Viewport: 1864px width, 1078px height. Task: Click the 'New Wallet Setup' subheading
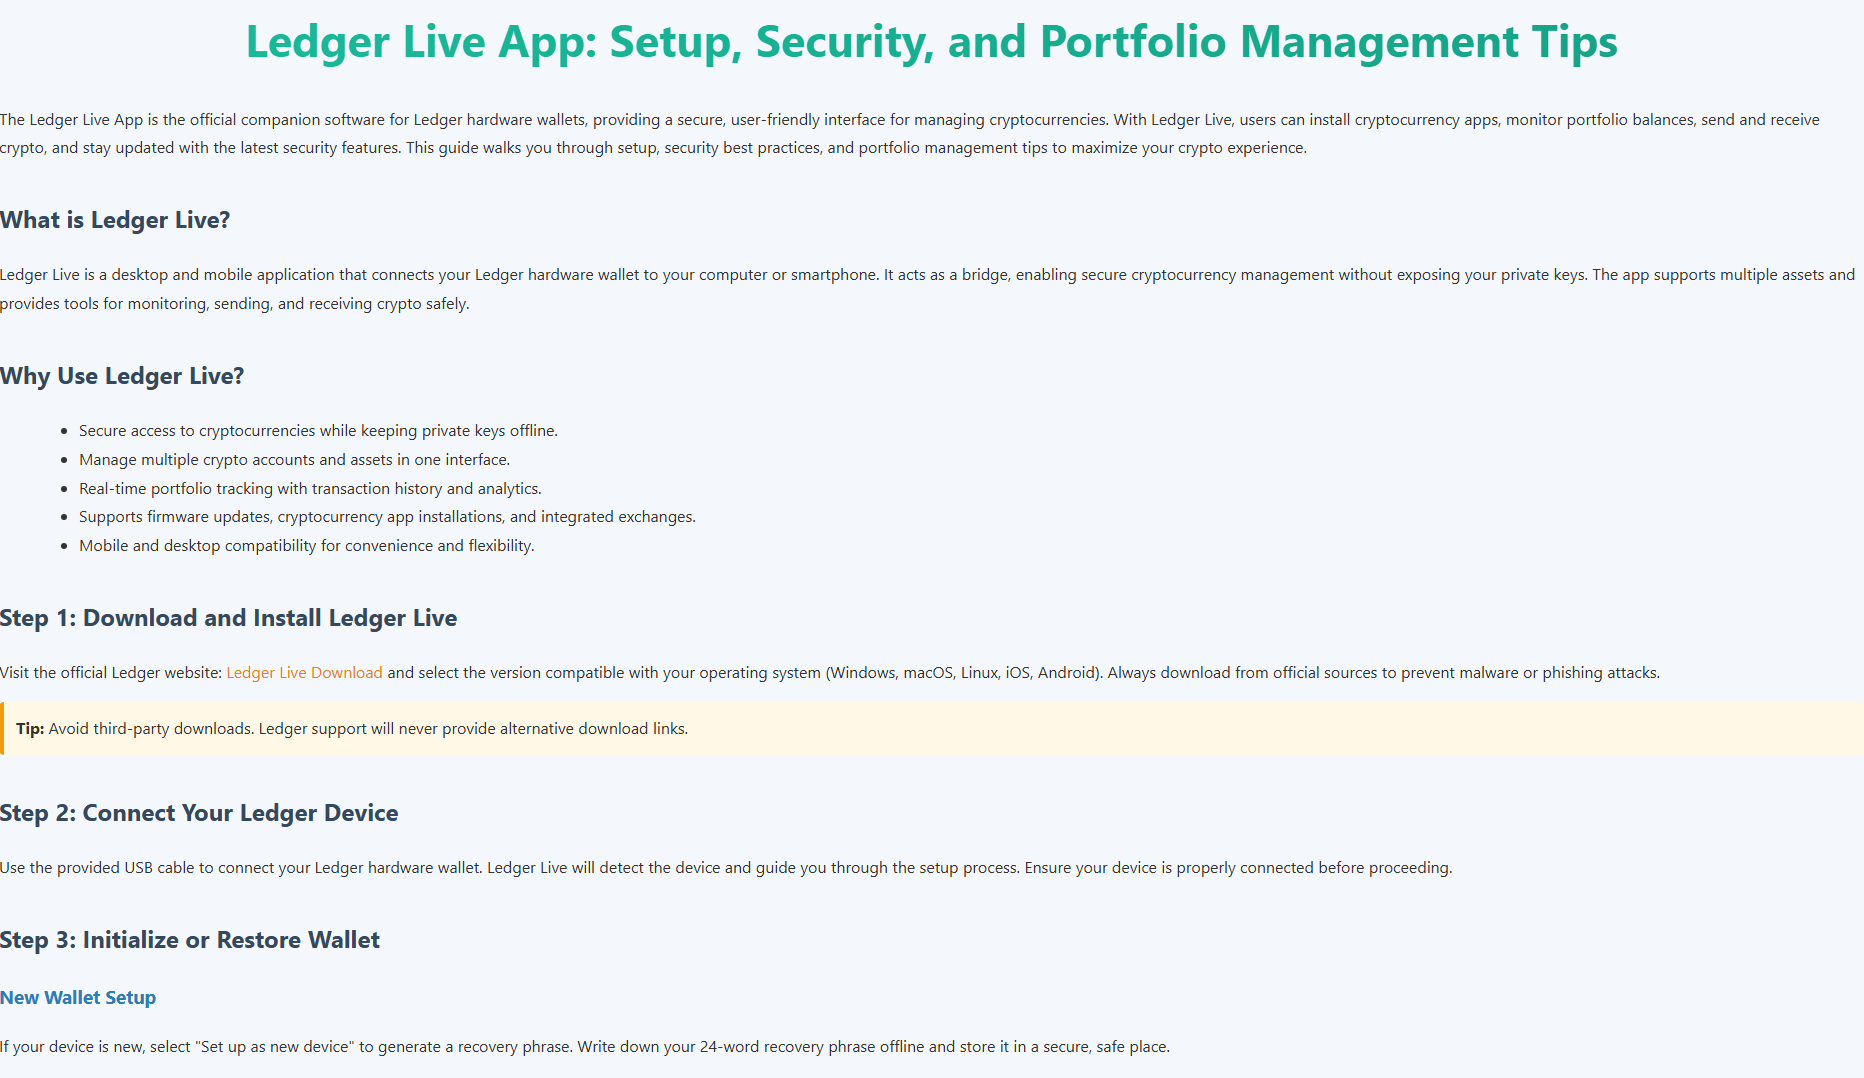[x=78, y=998]
